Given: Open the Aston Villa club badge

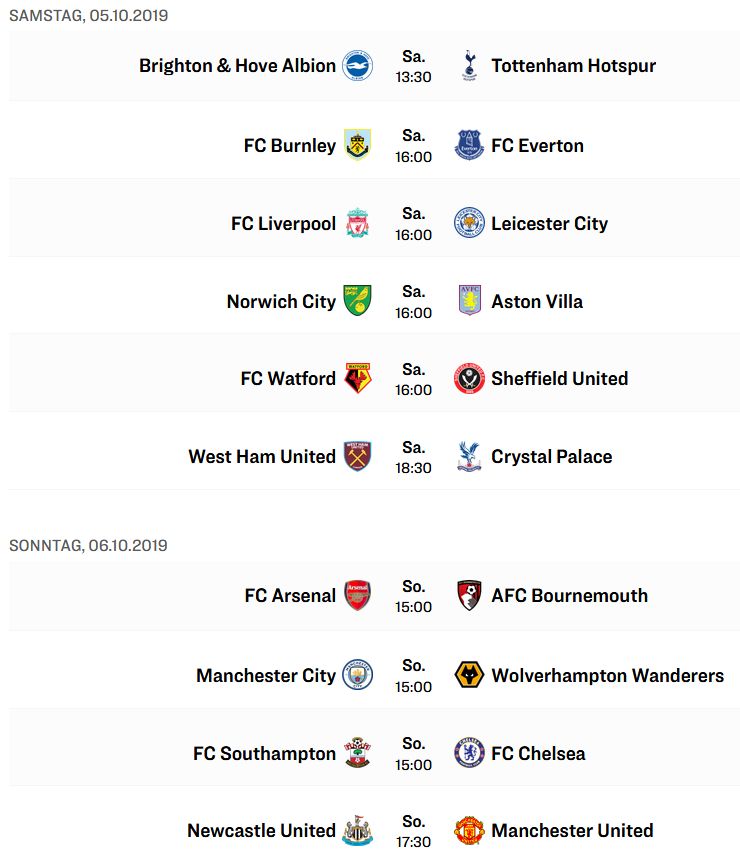Looking at the screenshot, I should [x=469, y=300].
